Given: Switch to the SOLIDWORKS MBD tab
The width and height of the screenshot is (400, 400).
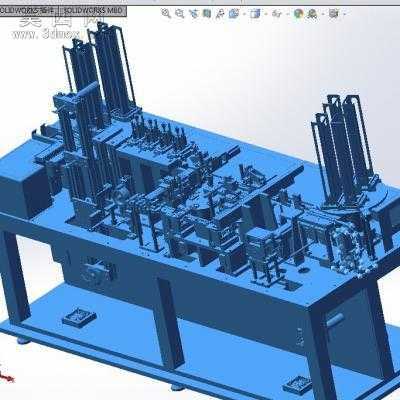Looking at the screenshot, I should point(93,11).
